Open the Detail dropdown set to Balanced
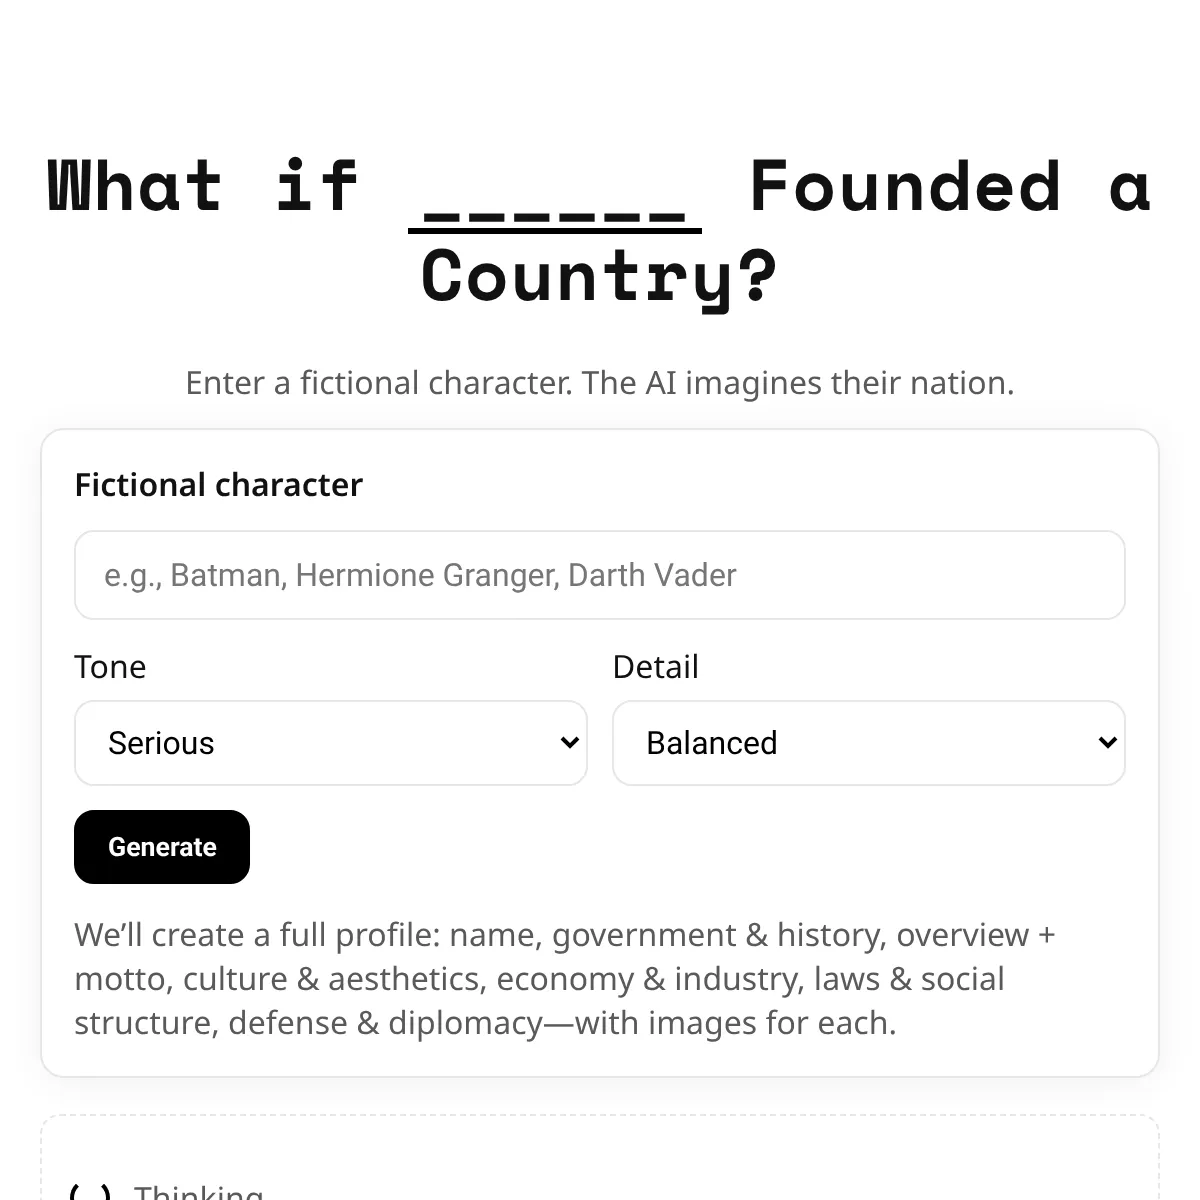This screenshot has height=1200, width=1200. pyautogui.click(x=868, y=743)
